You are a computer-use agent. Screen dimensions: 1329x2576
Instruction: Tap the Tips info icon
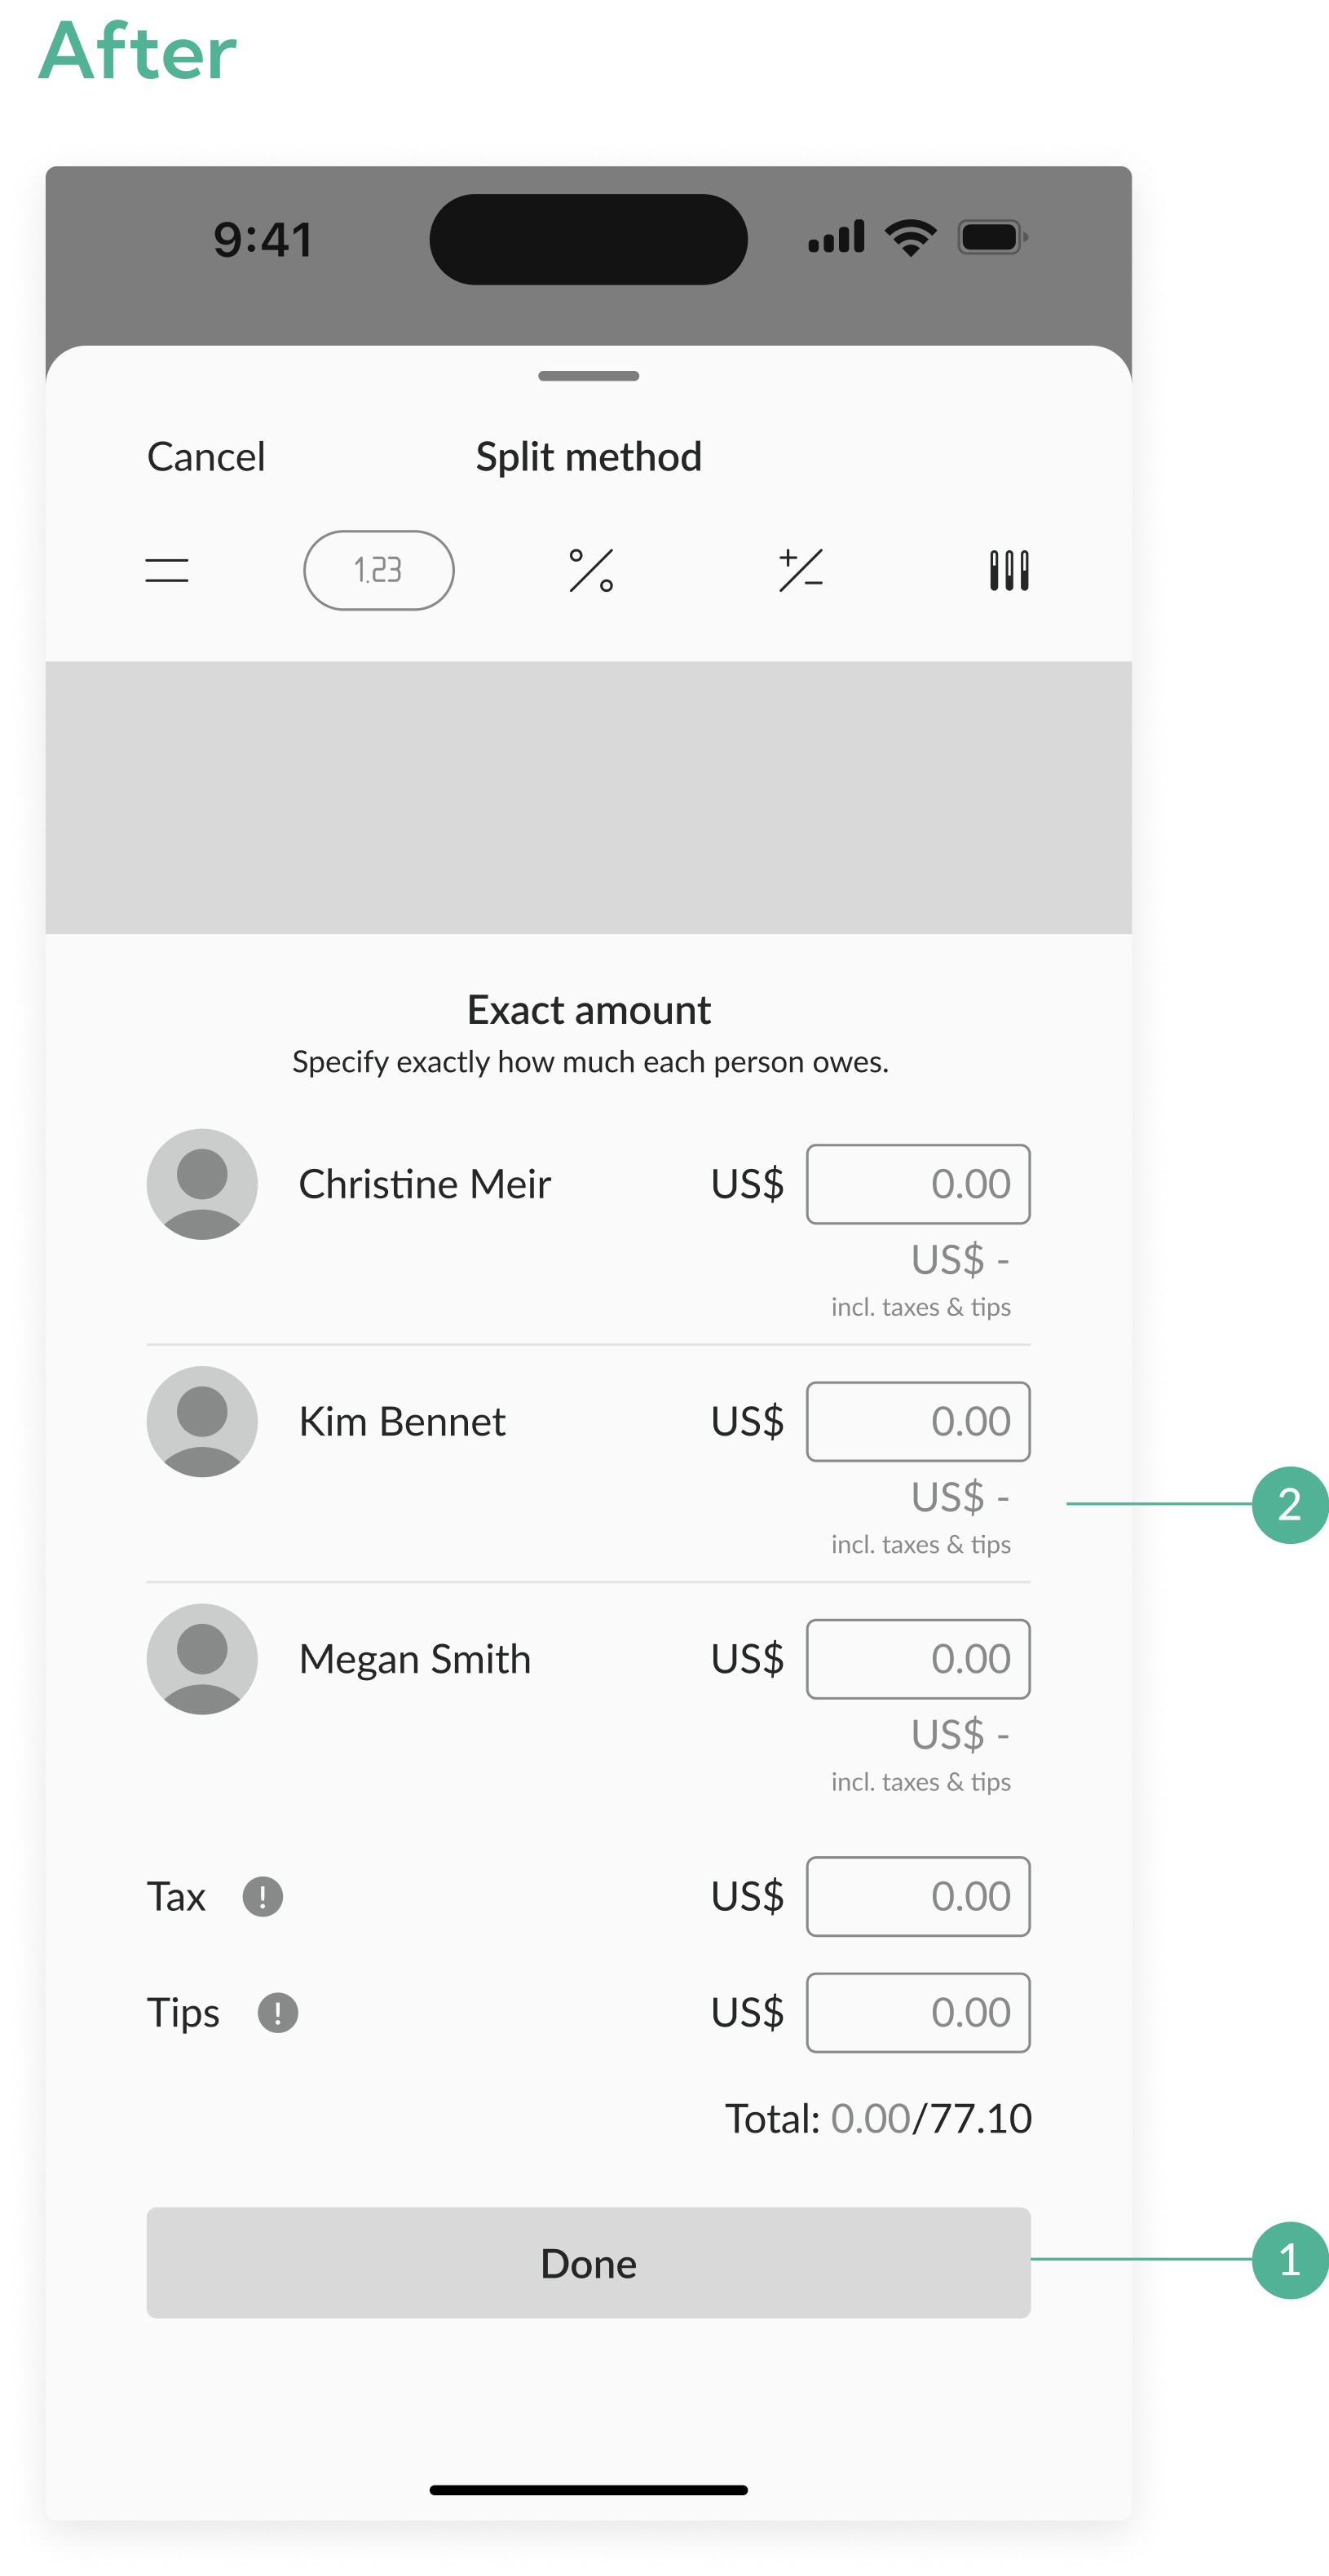click(277, 2012)
